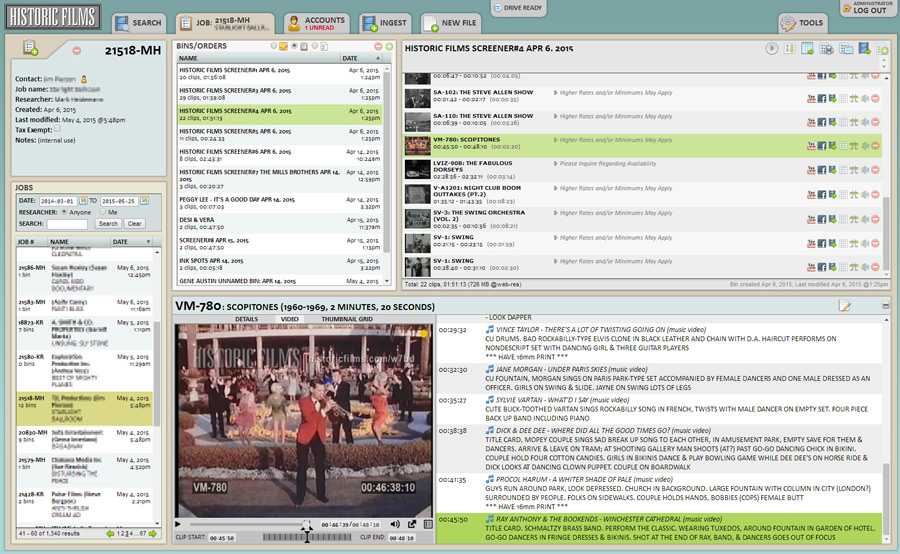Click the Historic Films logo
The height and width of the screenshot is (554, 900).
[x=52, y=17]
